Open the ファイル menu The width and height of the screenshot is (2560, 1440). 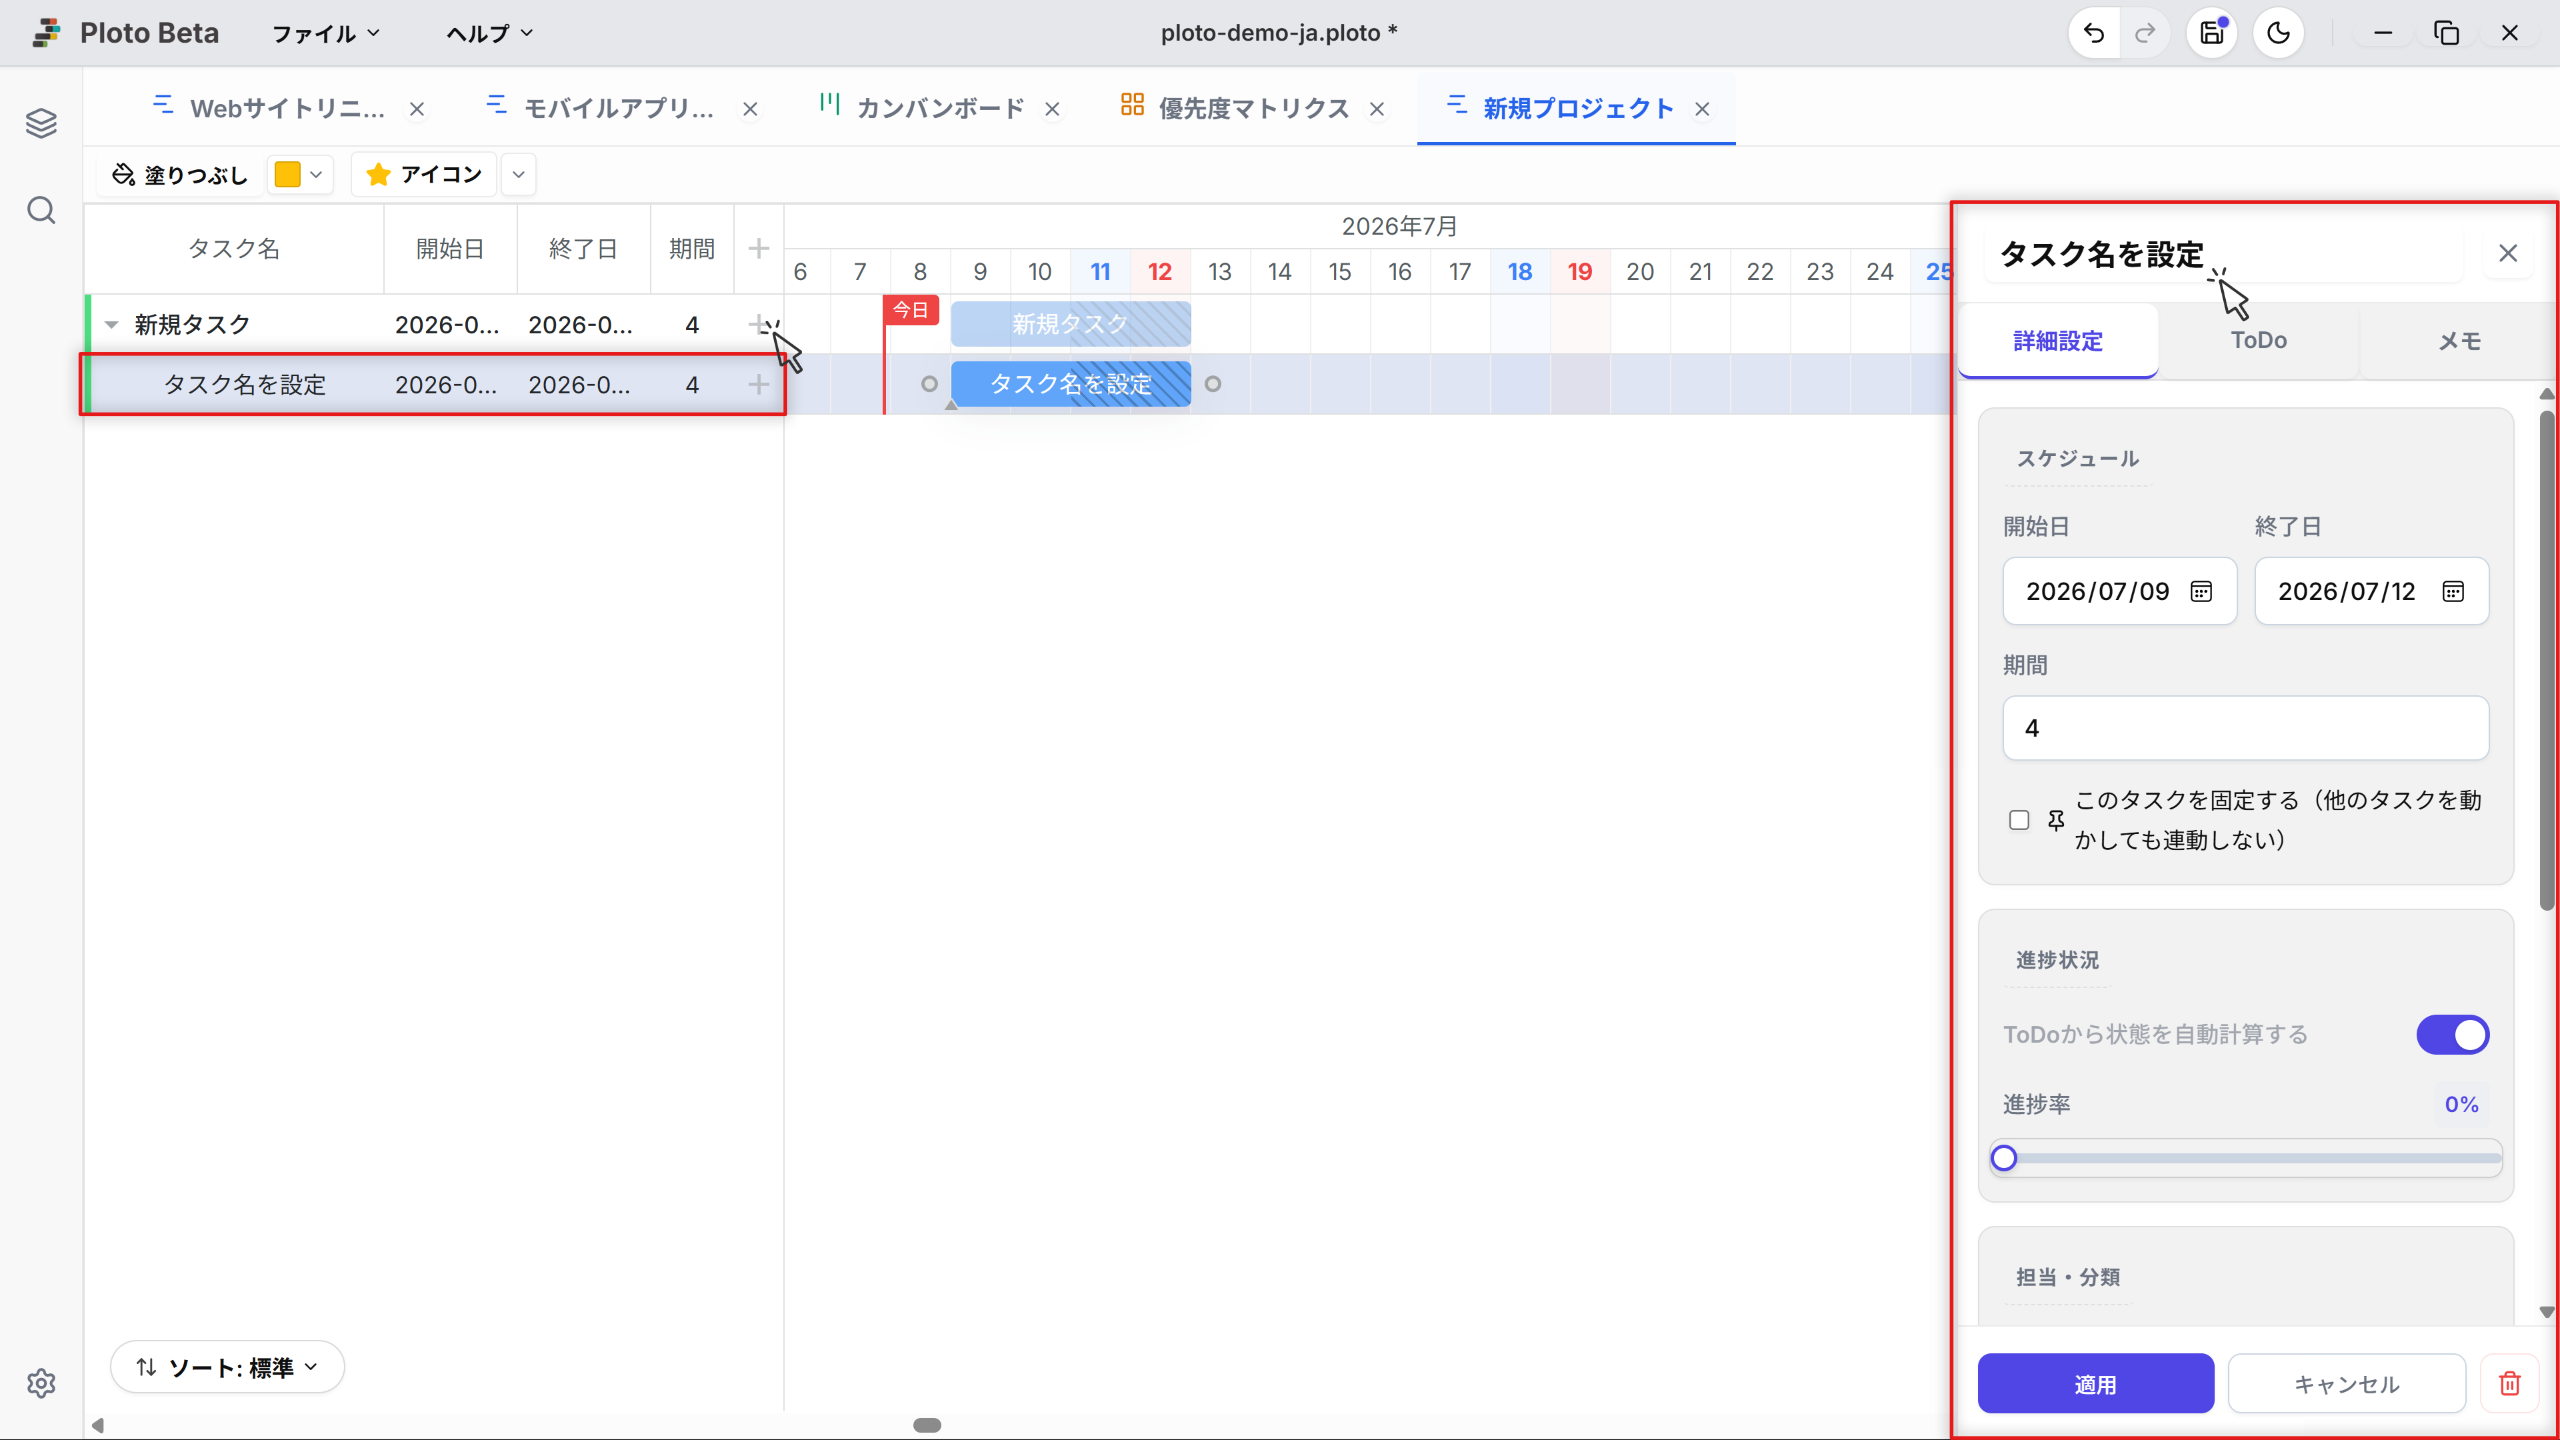(x=326, y=33)
